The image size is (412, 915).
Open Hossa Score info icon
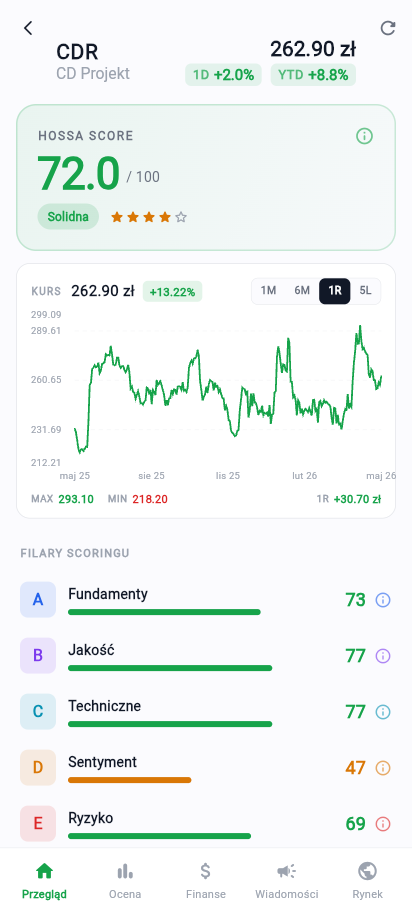[364, 137]
